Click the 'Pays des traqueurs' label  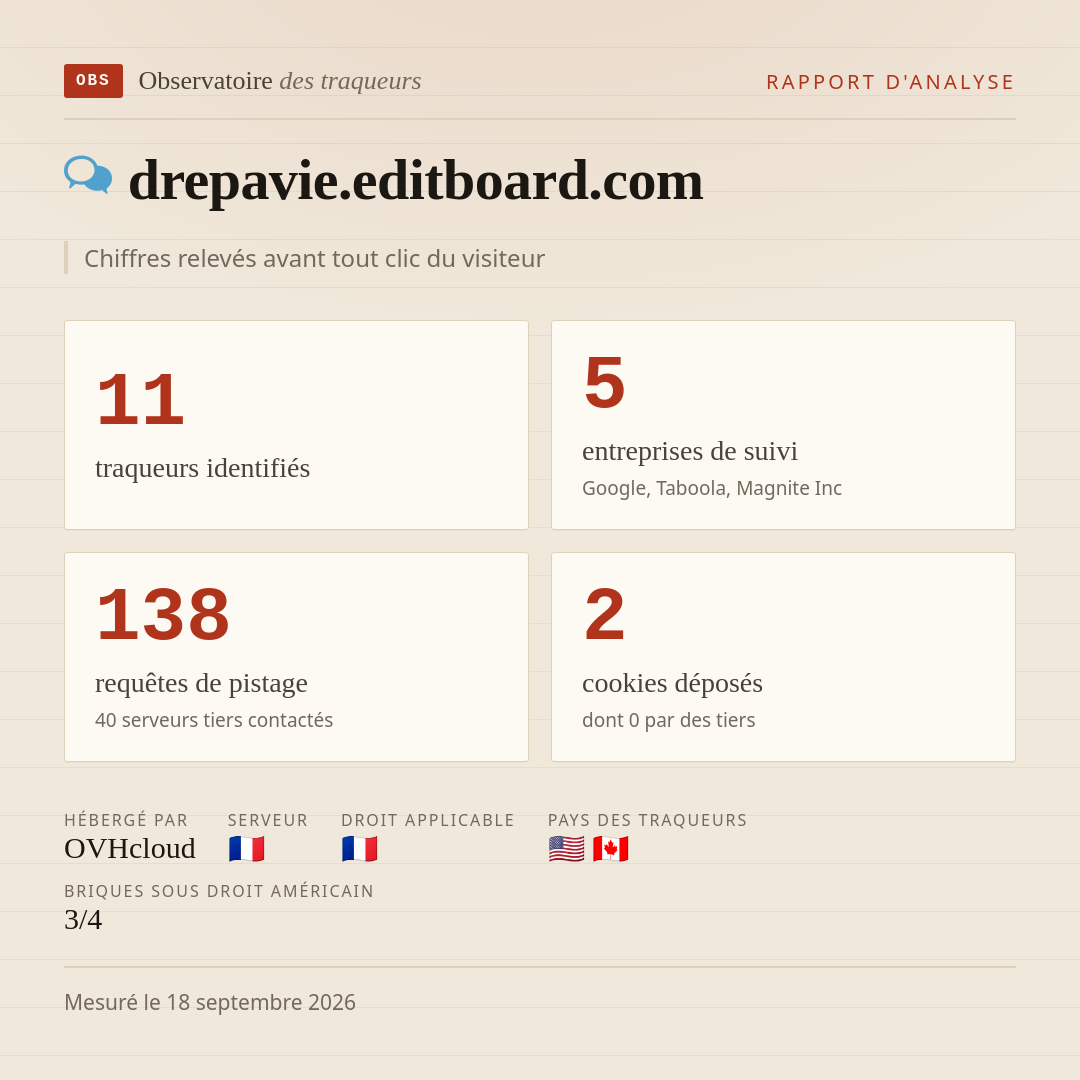click(x=647, y=820)
